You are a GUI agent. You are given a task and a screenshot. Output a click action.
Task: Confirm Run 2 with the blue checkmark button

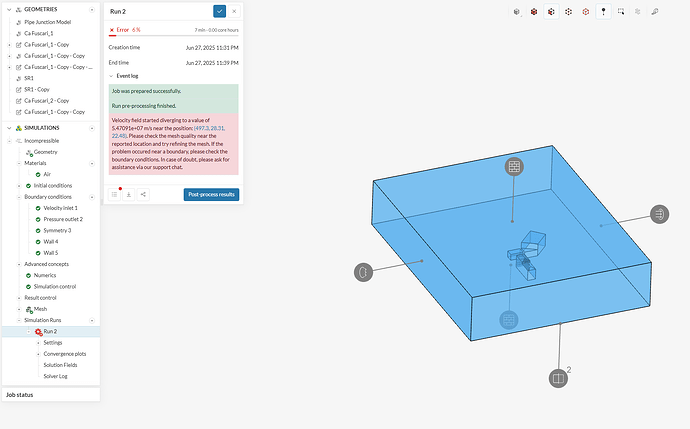220,11
